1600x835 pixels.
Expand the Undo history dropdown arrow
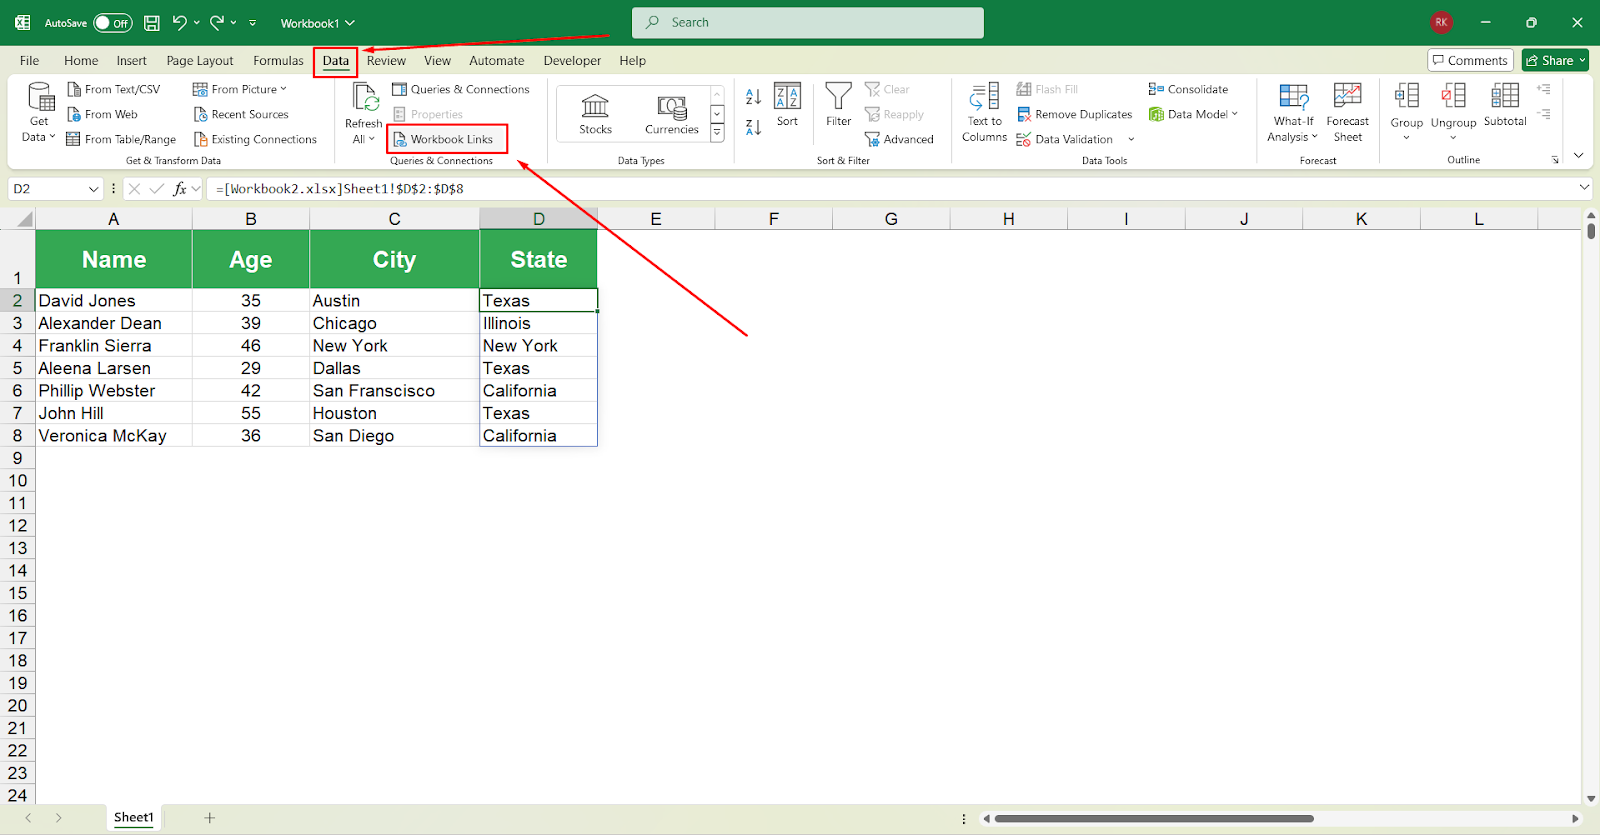196,22
